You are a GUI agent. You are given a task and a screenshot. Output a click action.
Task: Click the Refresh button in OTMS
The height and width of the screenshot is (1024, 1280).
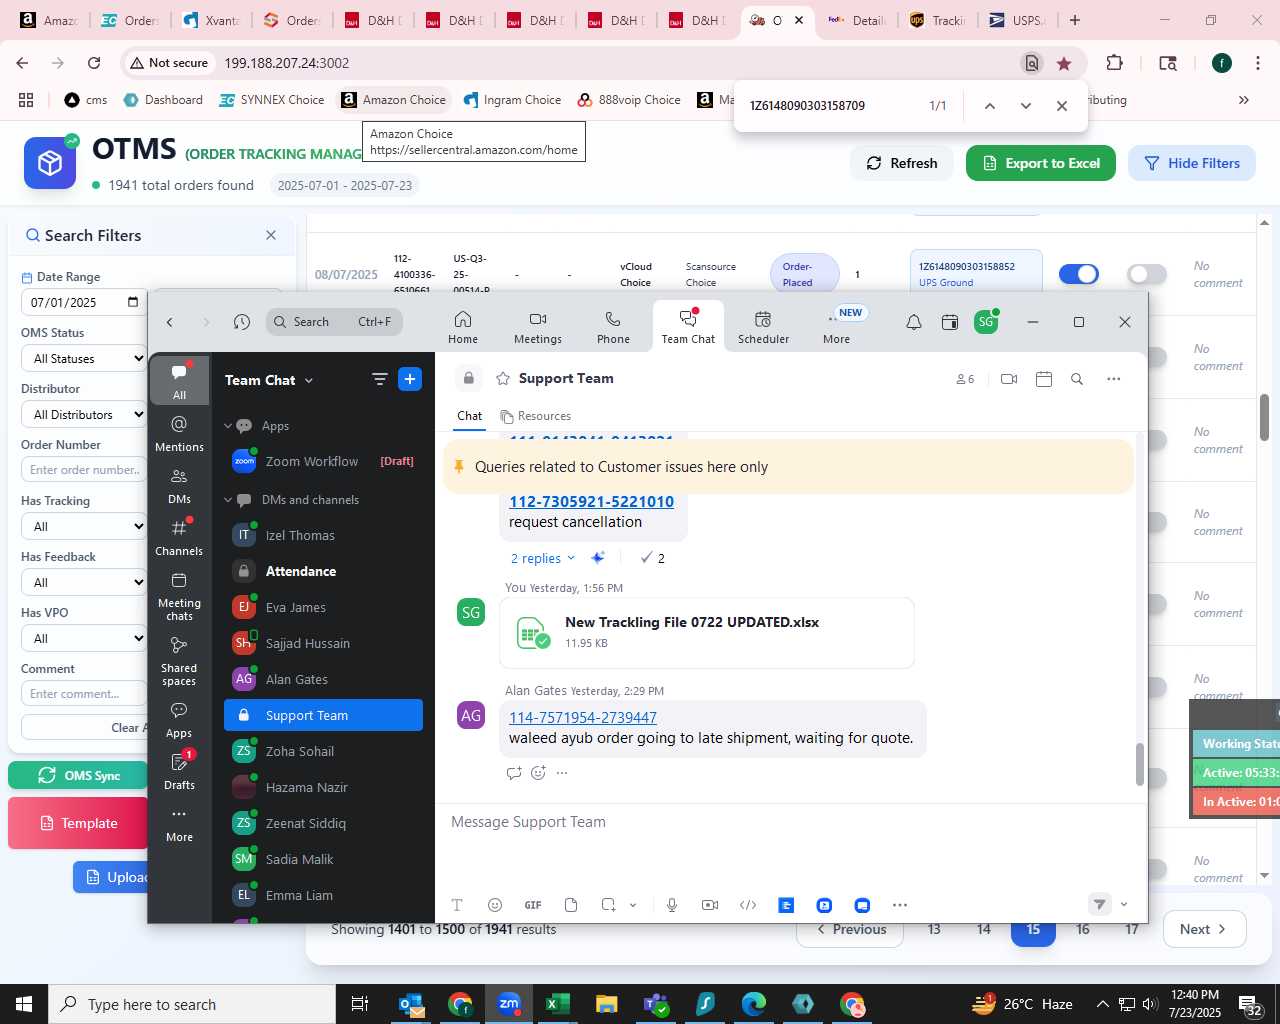pyautogui.click(x=902, y=163)
